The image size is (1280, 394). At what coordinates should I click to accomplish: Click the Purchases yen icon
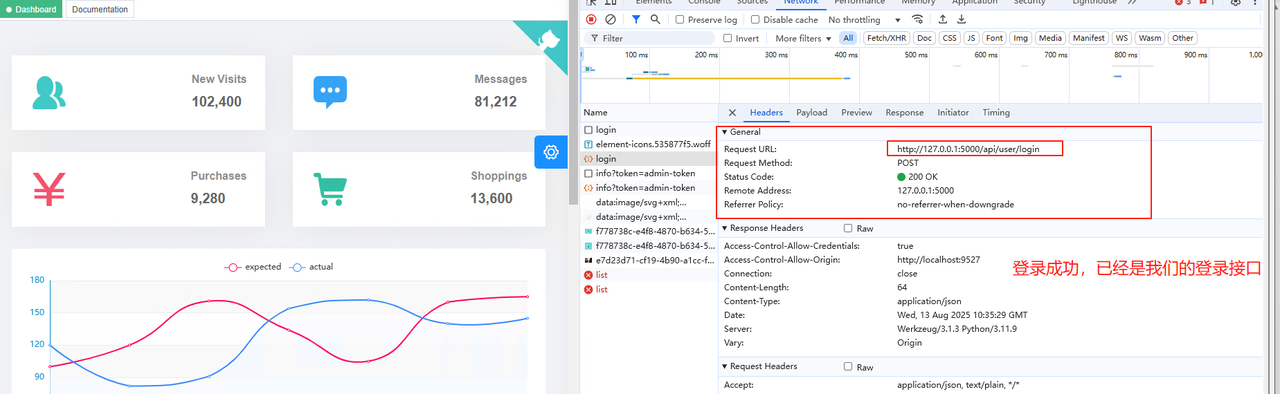coord(49,188)
